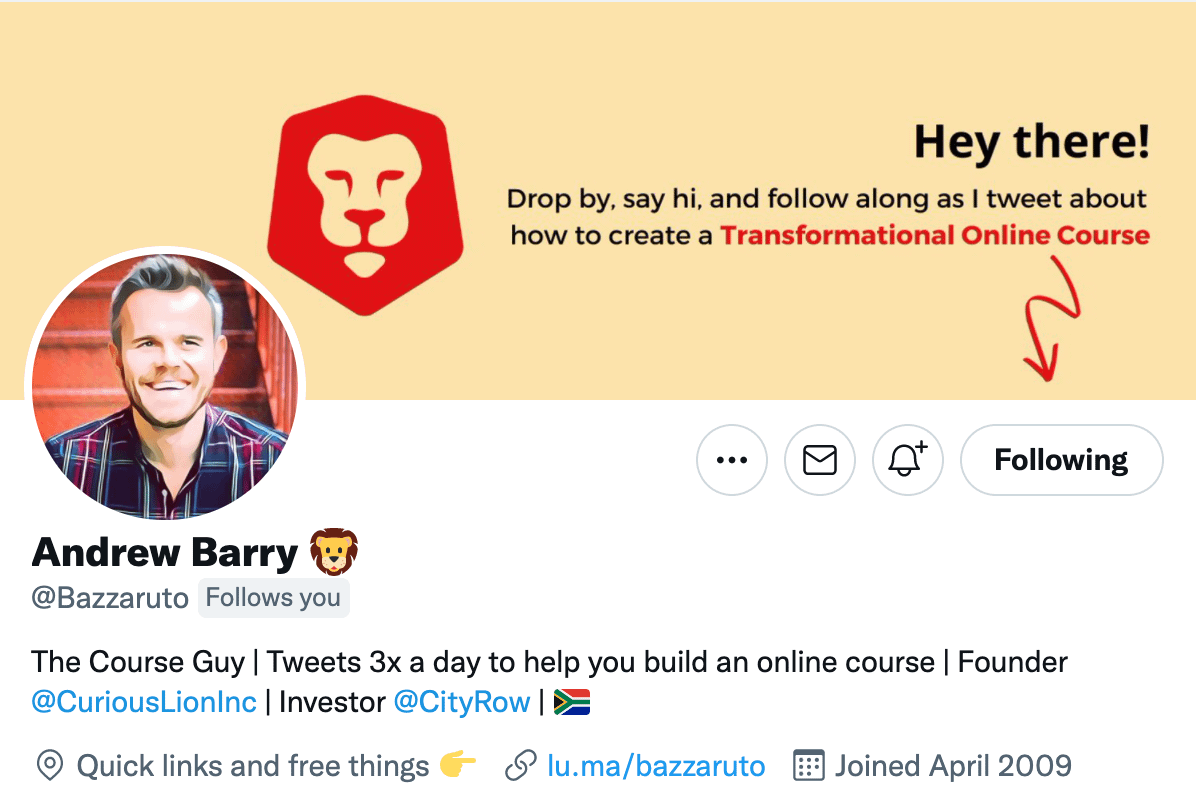Click the "Joined April 2009" text
The width and height of the screenshot is (1196, 800).
pos(953,767)
